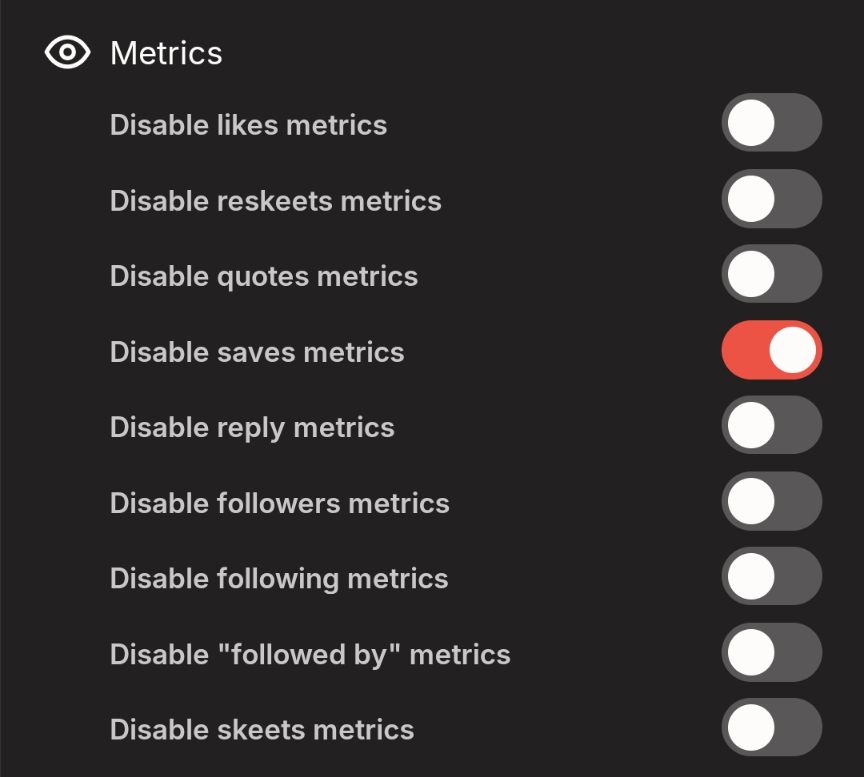Activate the skeets metrics toggle switch
The width and height of the screenshot is (864, 777).
(x=771, y=728)
